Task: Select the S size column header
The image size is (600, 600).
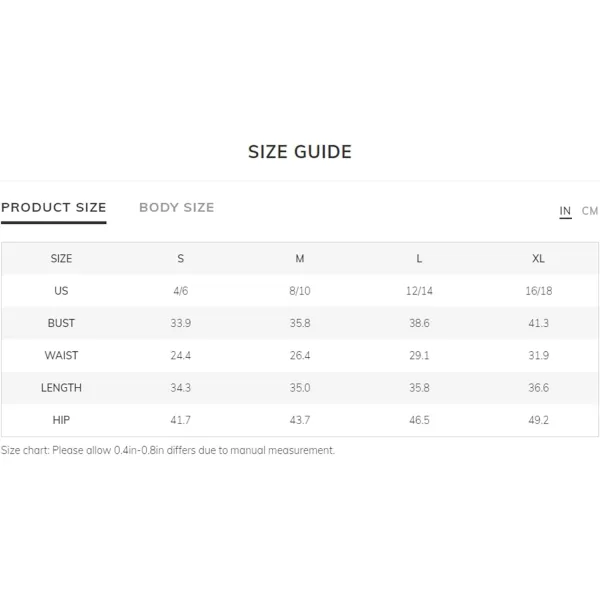Action: [180, 259]
